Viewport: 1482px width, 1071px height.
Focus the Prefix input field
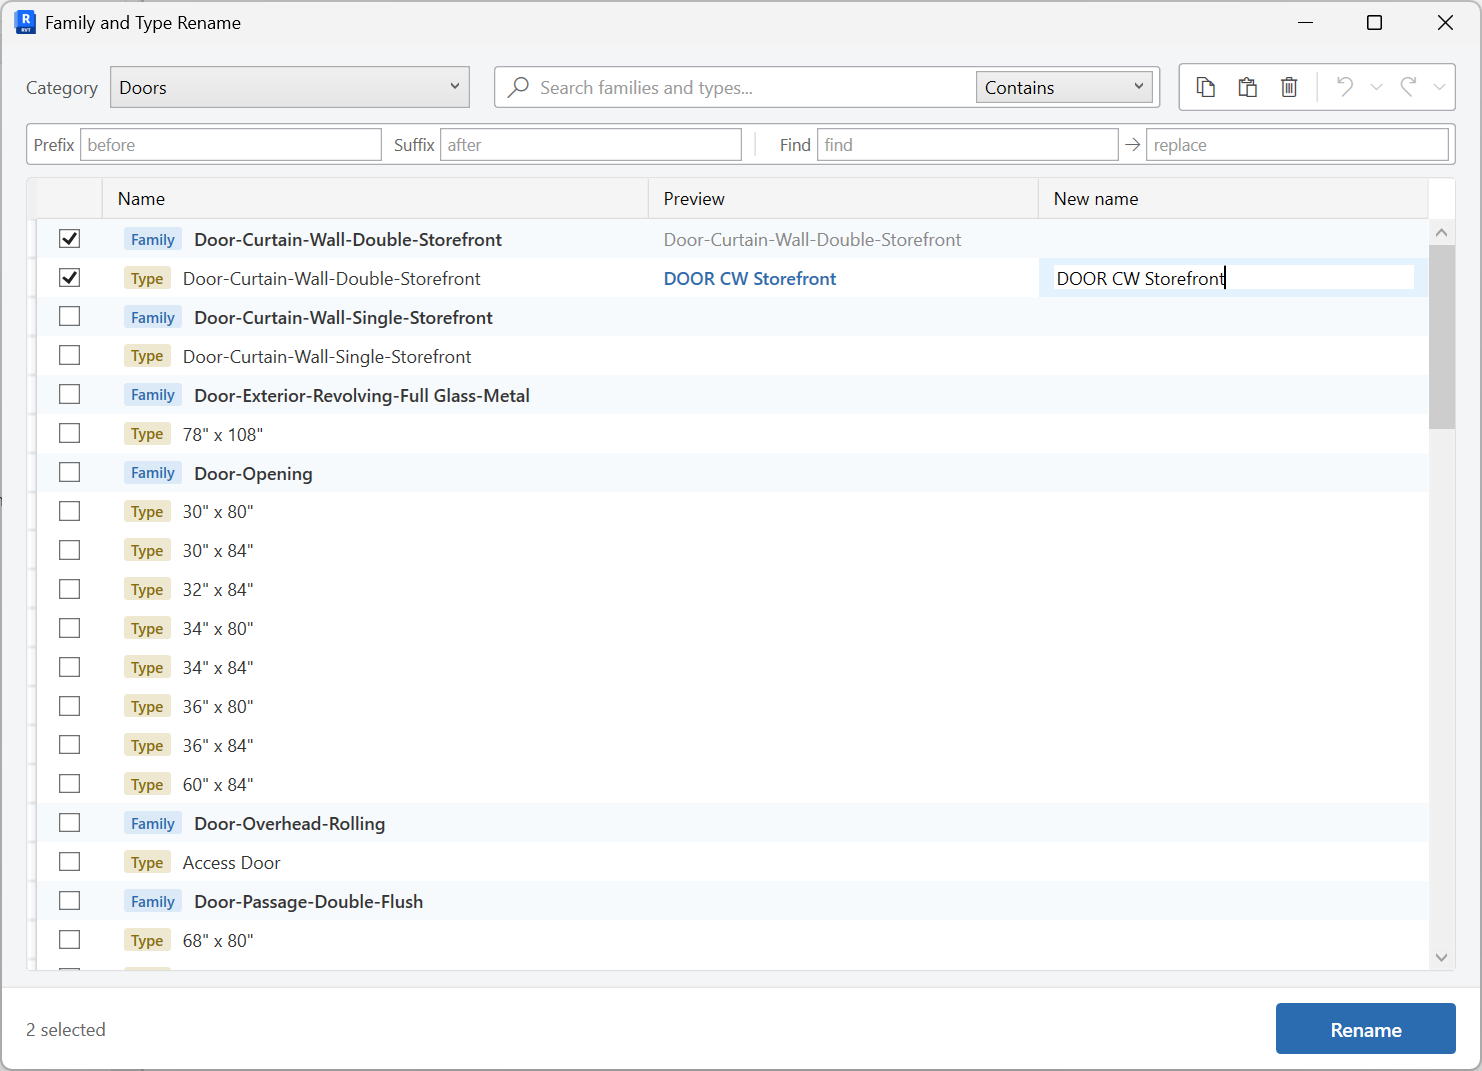[231, 145]
